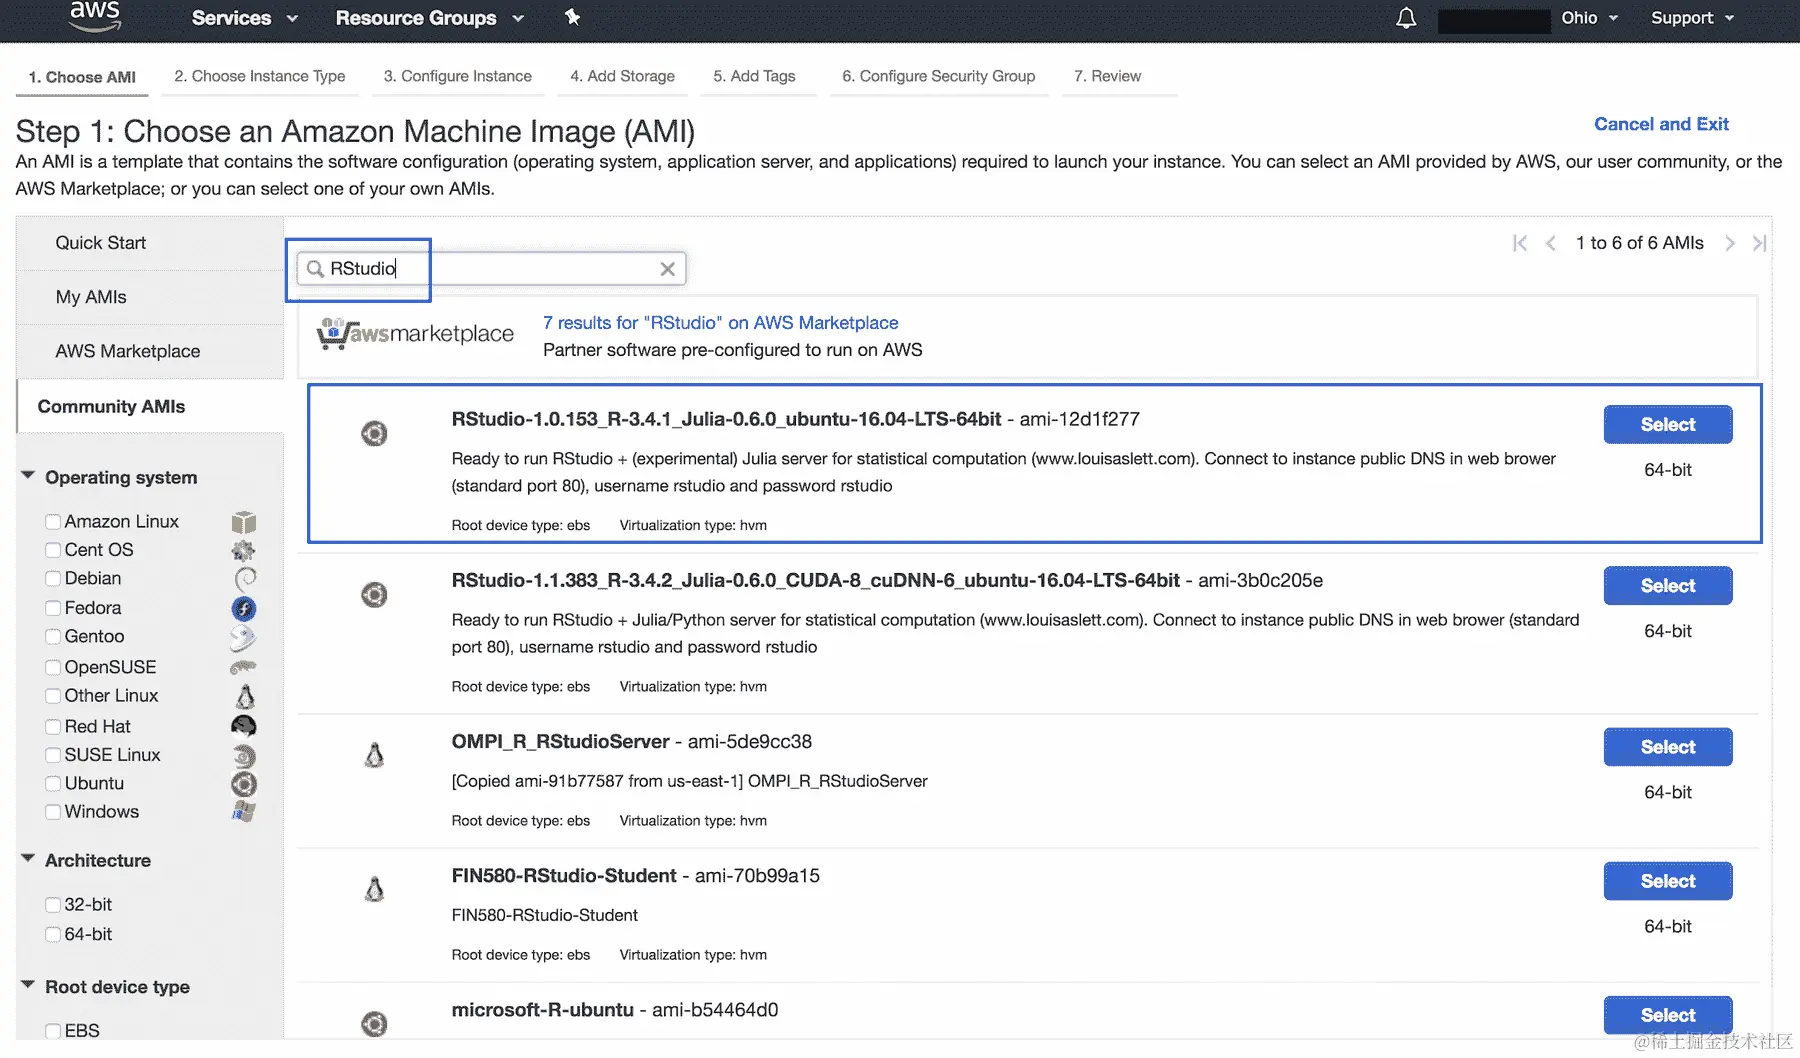The image size is (1800, 1058).
Task: Click Linux penguin icon for FIN580-RStudio-Student
Action: pyautogui.click(x=374, y=889)
